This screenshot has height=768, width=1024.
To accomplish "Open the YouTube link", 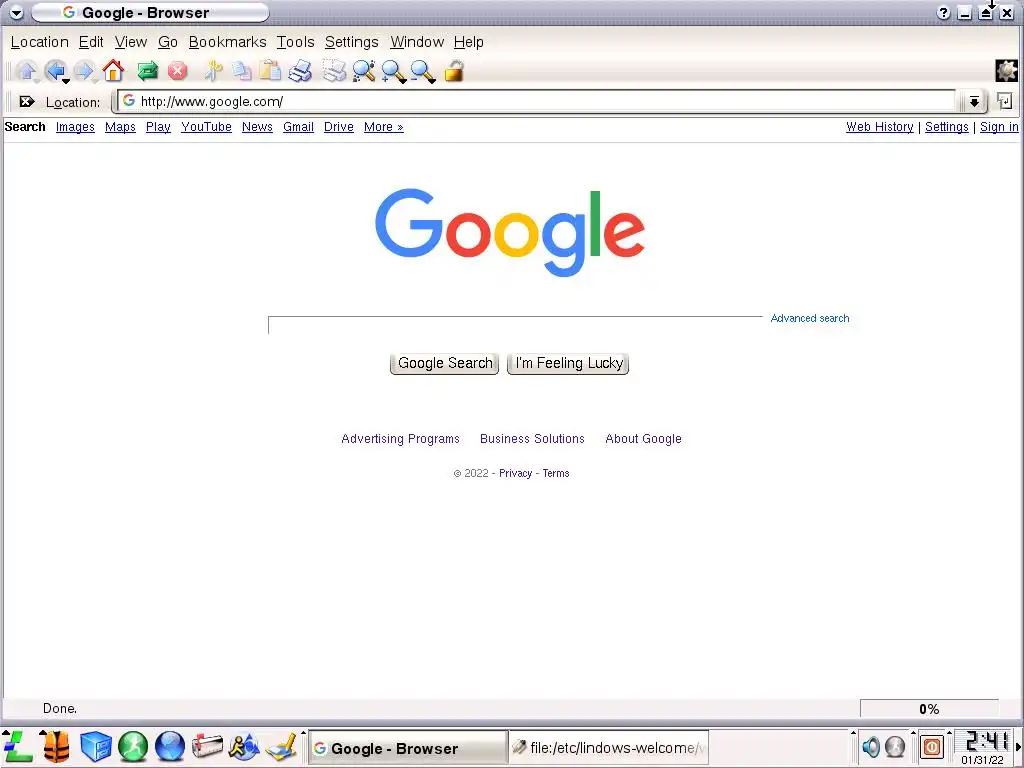I will [206, 127].
